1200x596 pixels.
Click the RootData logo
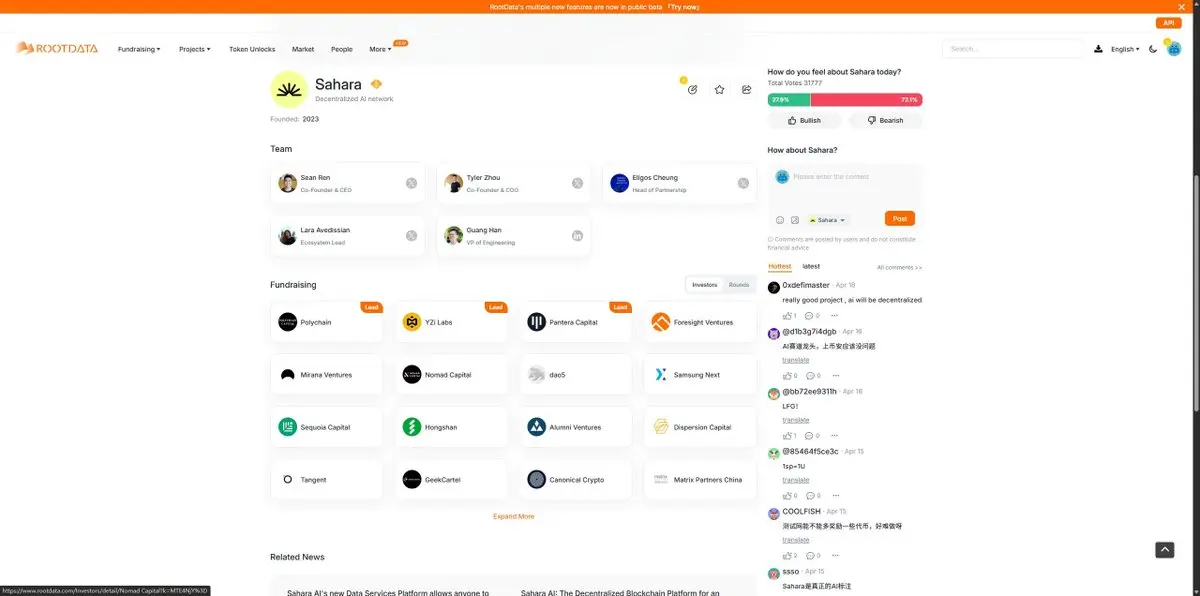click(57, 48)
